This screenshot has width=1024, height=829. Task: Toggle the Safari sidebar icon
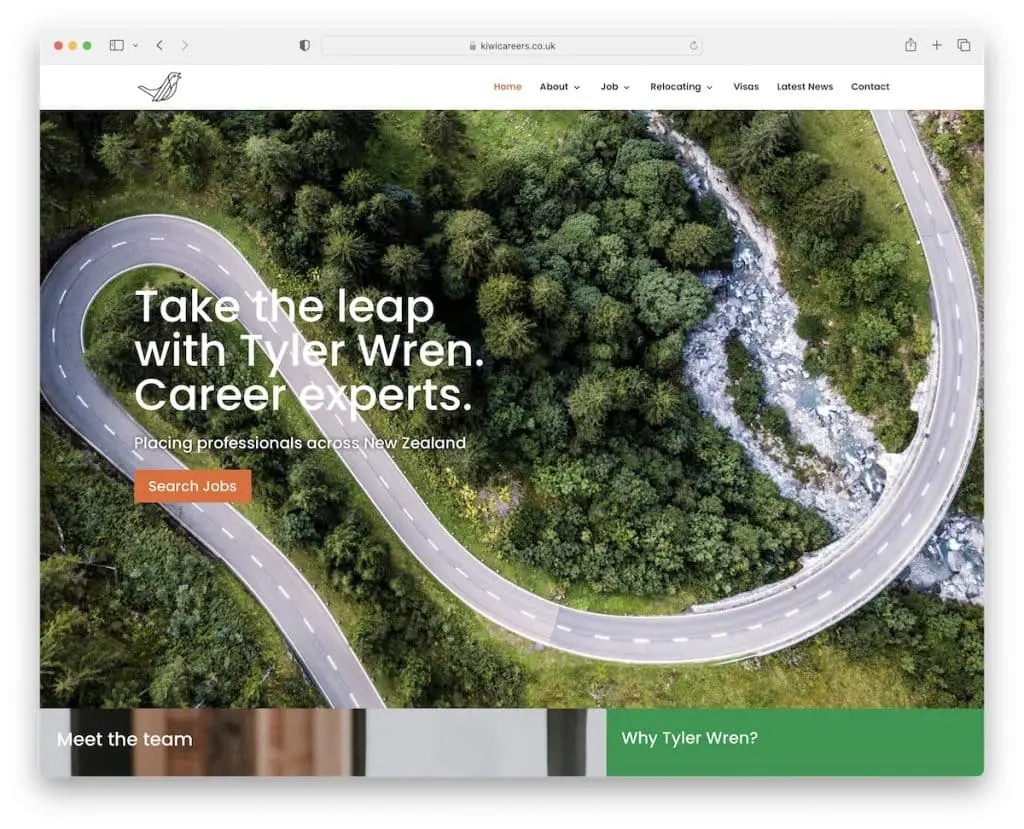(x=117, y=45)
